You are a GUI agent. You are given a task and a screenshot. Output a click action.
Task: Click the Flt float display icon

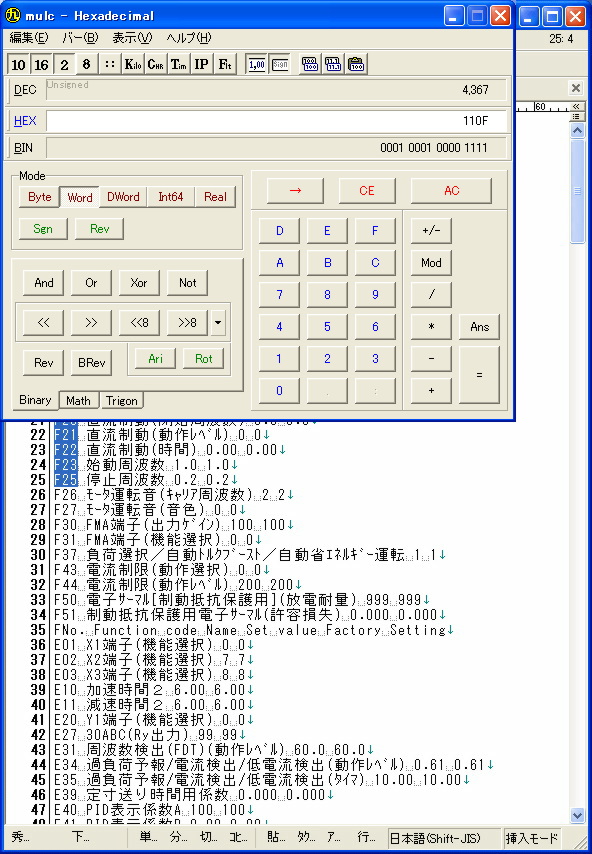tap(224, 64)
